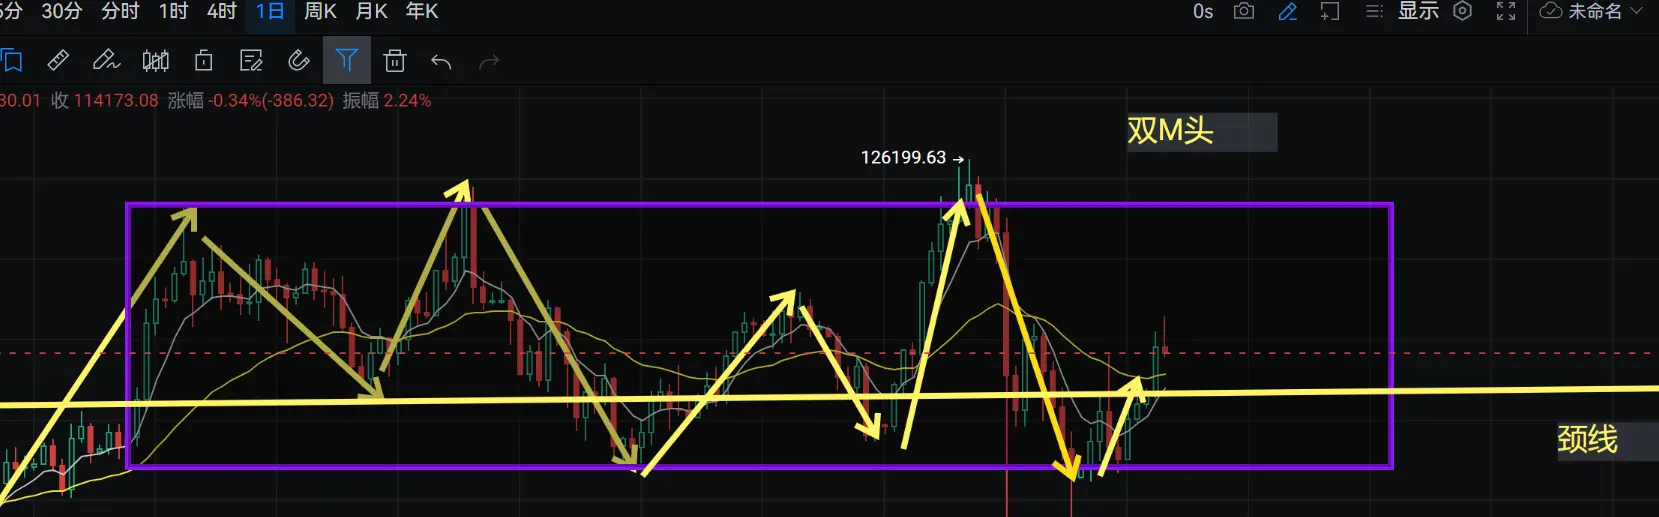The height and width of the screenshot is (517, 1659).
Task: Toggle the highlighted filter funnel tool
Action: 347,61
